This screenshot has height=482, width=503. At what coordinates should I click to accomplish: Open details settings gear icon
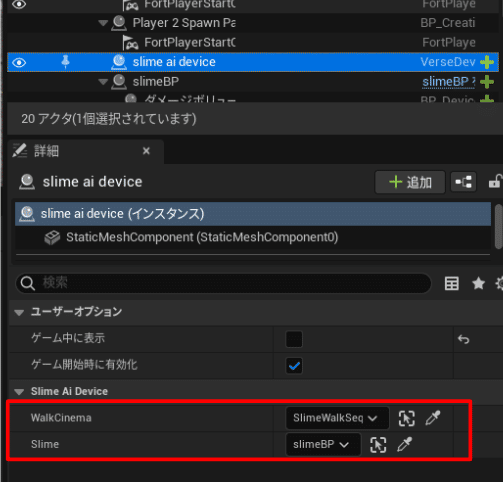(x=499, y=284)
